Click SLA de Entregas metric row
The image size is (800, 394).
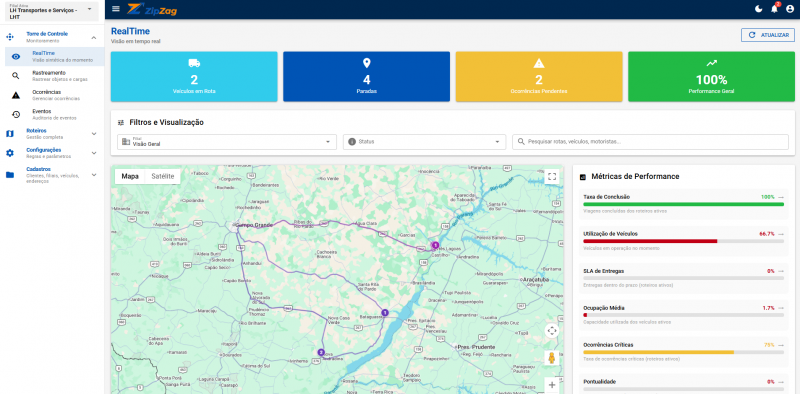(x=683, y=277)
